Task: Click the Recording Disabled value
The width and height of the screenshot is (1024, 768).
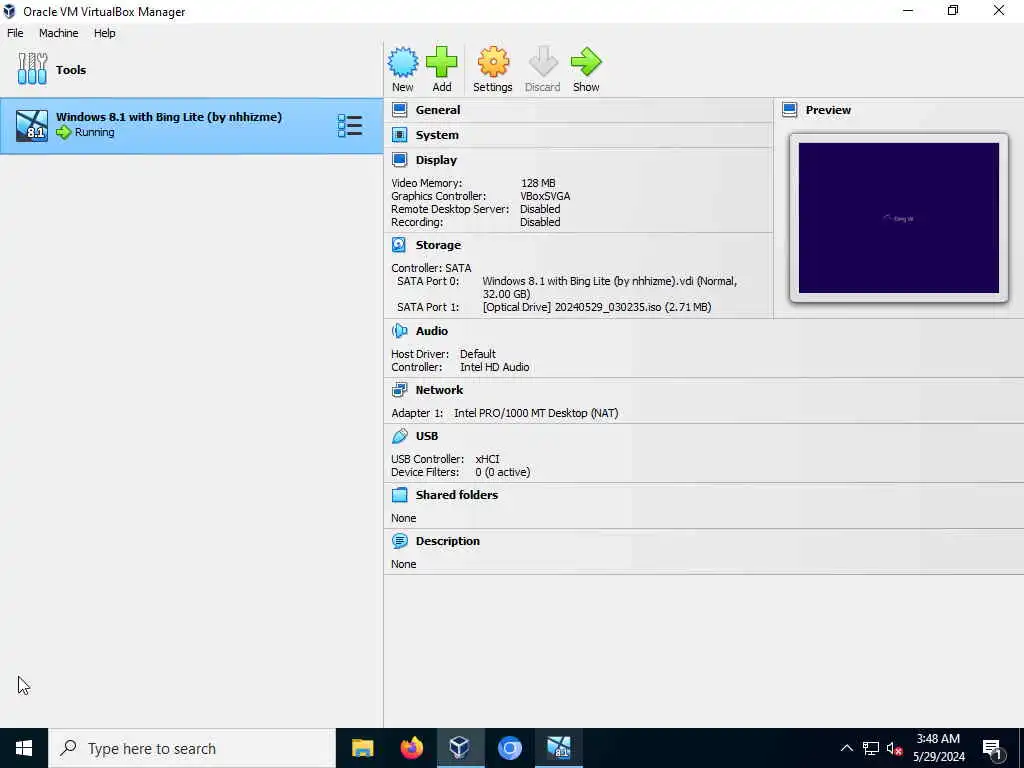Action: (x=540, y=222)
